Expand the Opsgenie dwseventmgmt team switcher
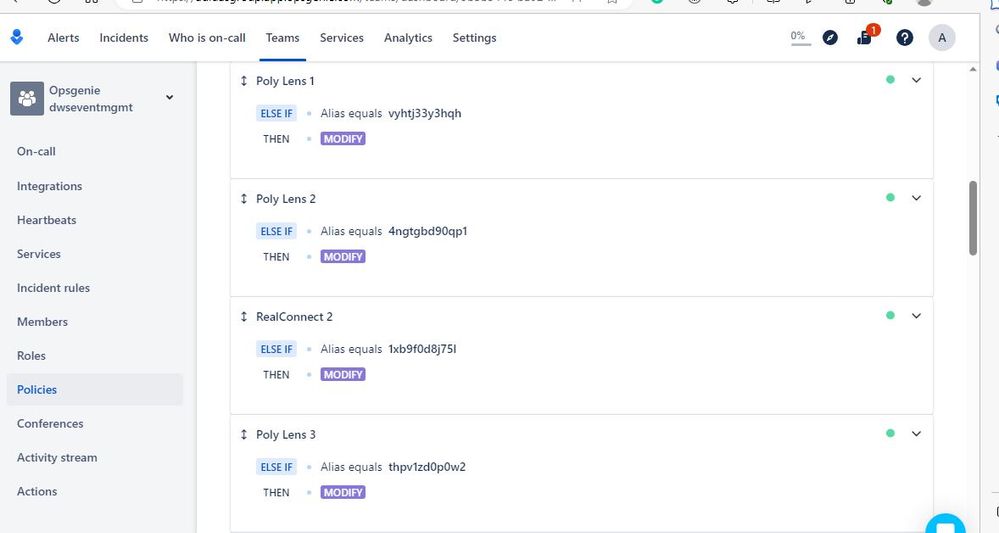Image resolution: width=999 pixels, height=533 pixels. coord(169,97)
